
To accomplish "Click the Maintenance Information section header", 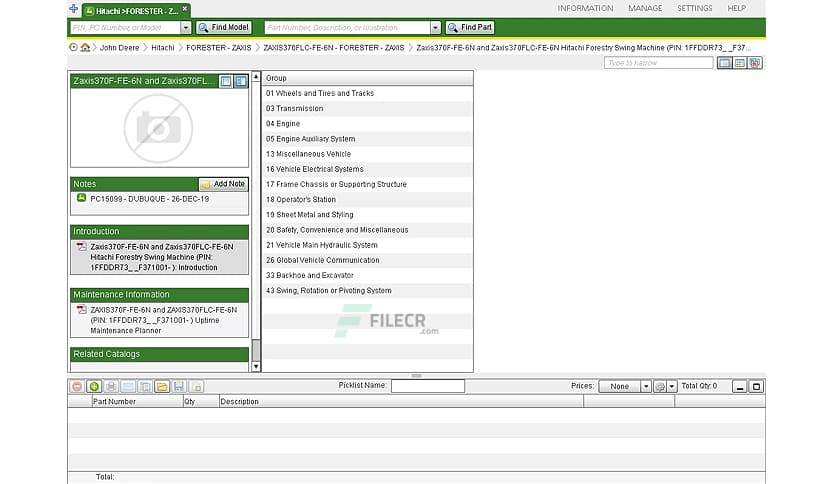I will (159, 295).
